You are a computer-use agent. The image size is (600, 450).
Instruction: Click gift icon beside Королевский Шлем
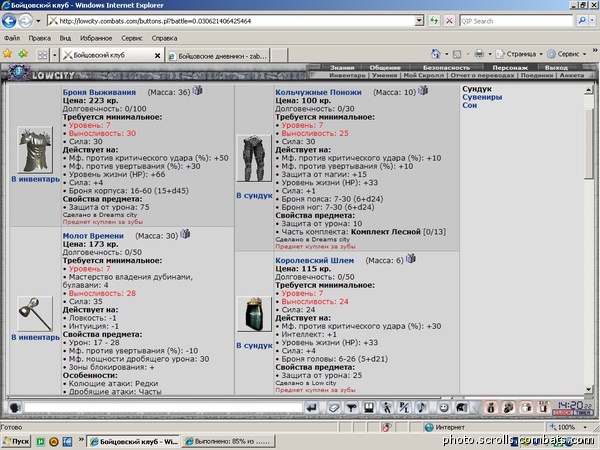411,259
